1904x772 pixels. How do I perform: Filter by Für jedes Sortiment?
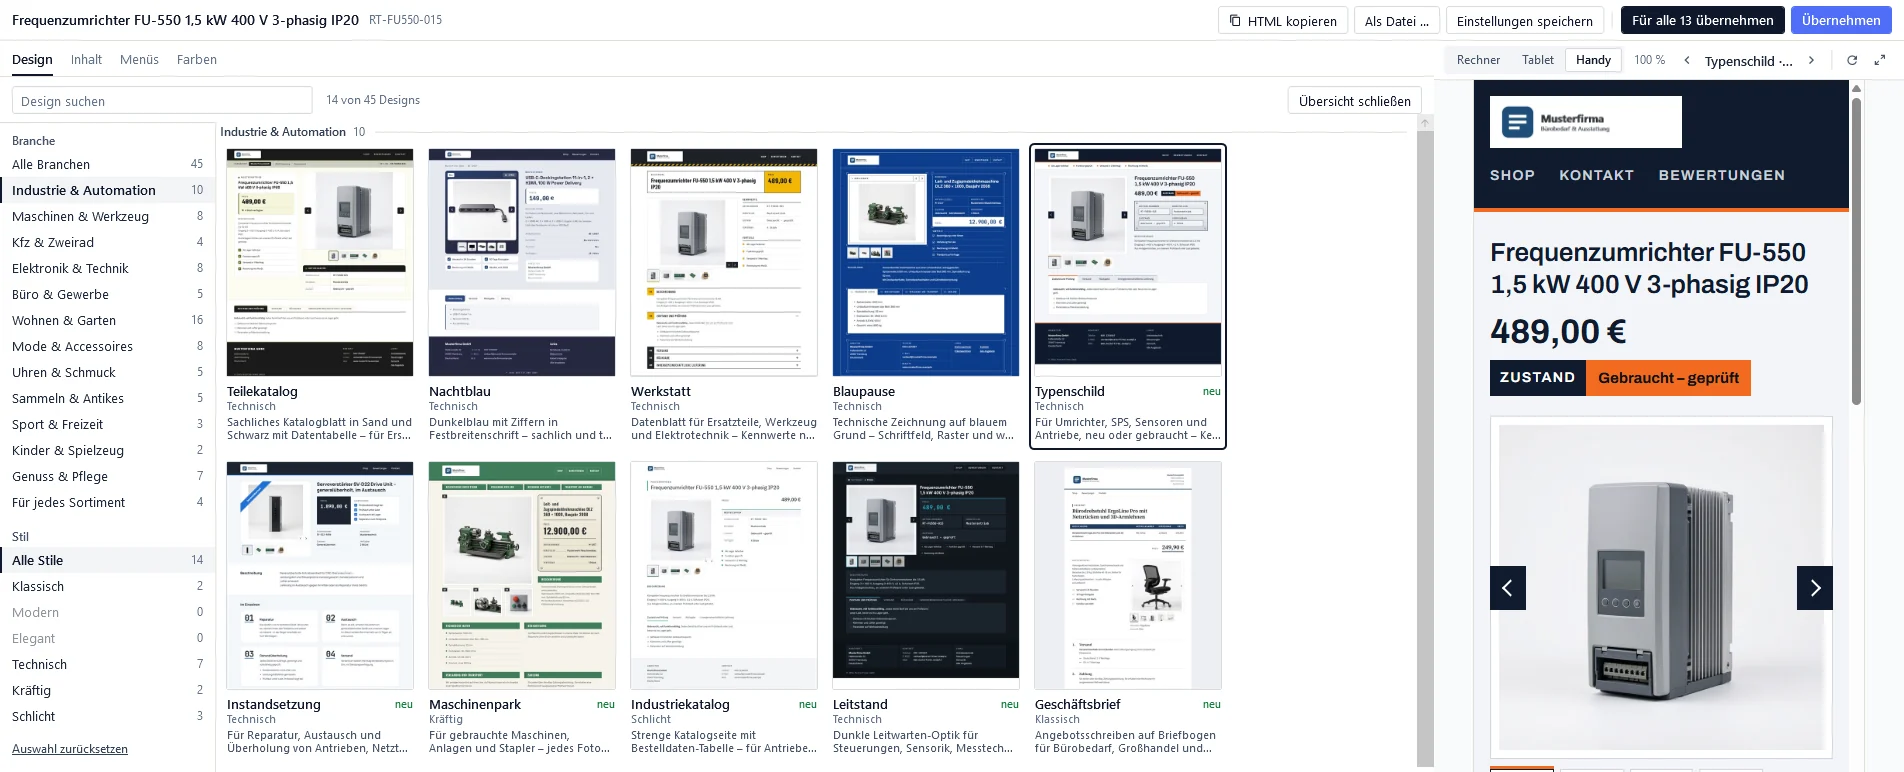coord(107,502)
